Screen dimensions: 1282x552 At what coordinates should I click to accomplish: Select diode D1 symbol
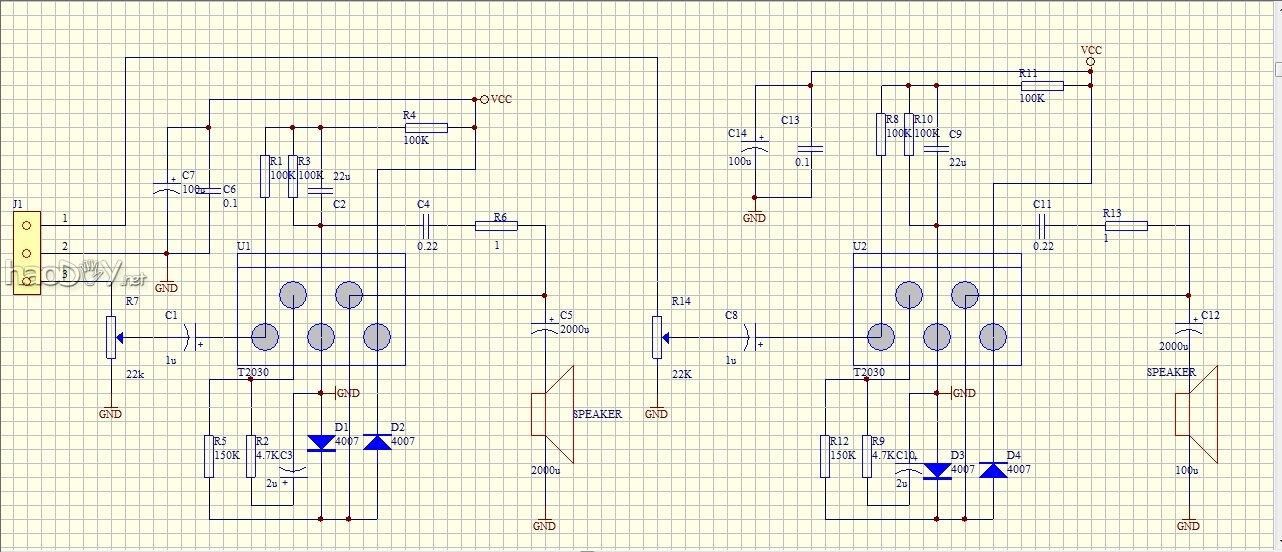(x=321, y=443)
